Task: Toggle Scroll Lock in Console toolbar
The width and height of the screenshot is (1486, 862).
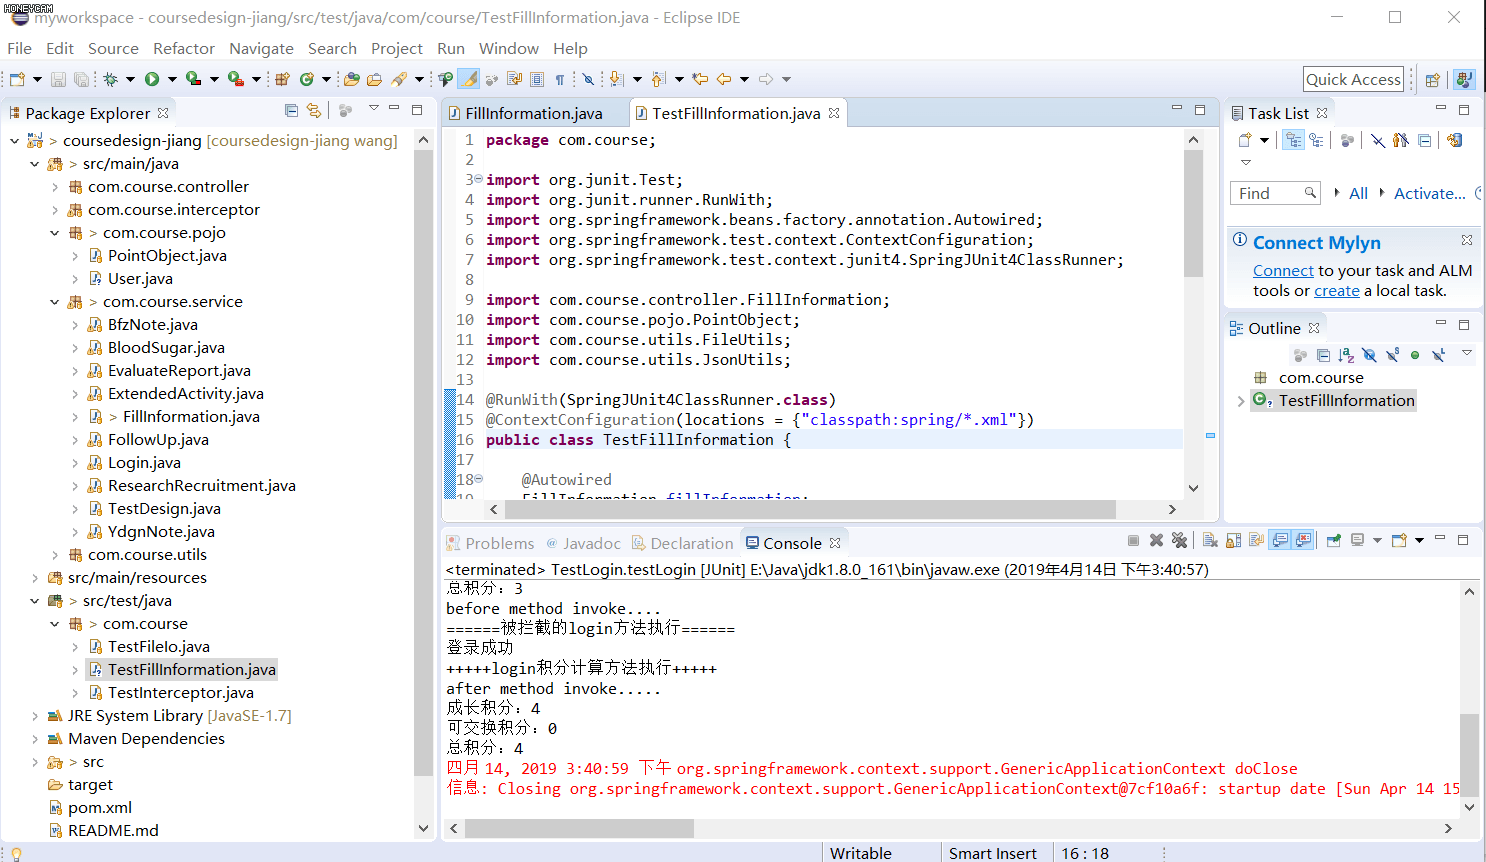Action: point(1233,540)
